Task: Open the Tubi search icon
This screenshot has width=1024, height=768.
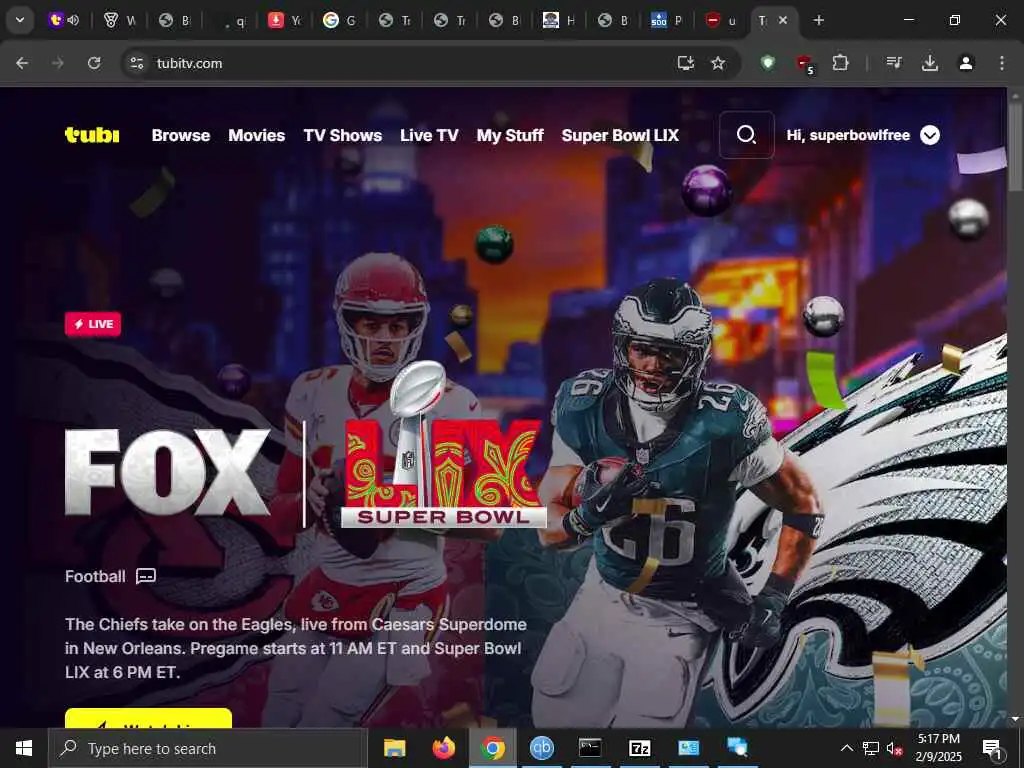Action: click(746, 135)
